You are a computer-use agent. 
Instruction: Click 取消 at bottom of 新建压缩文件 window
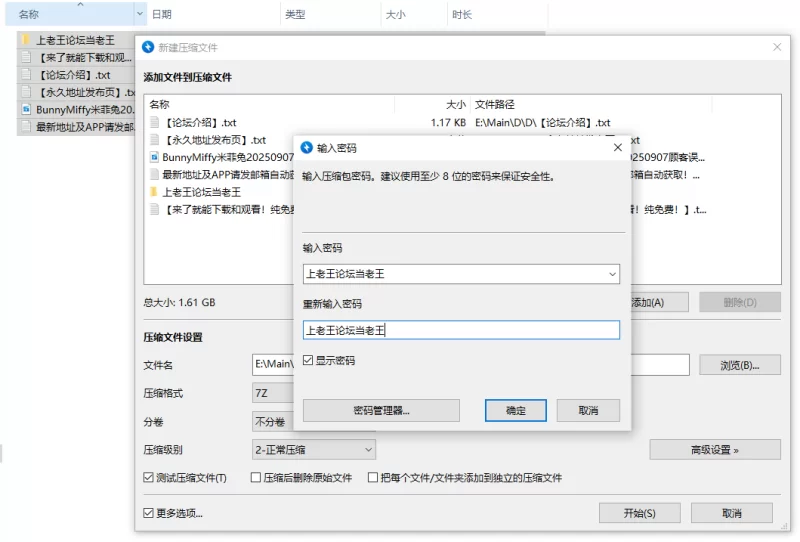coord(732,513)
